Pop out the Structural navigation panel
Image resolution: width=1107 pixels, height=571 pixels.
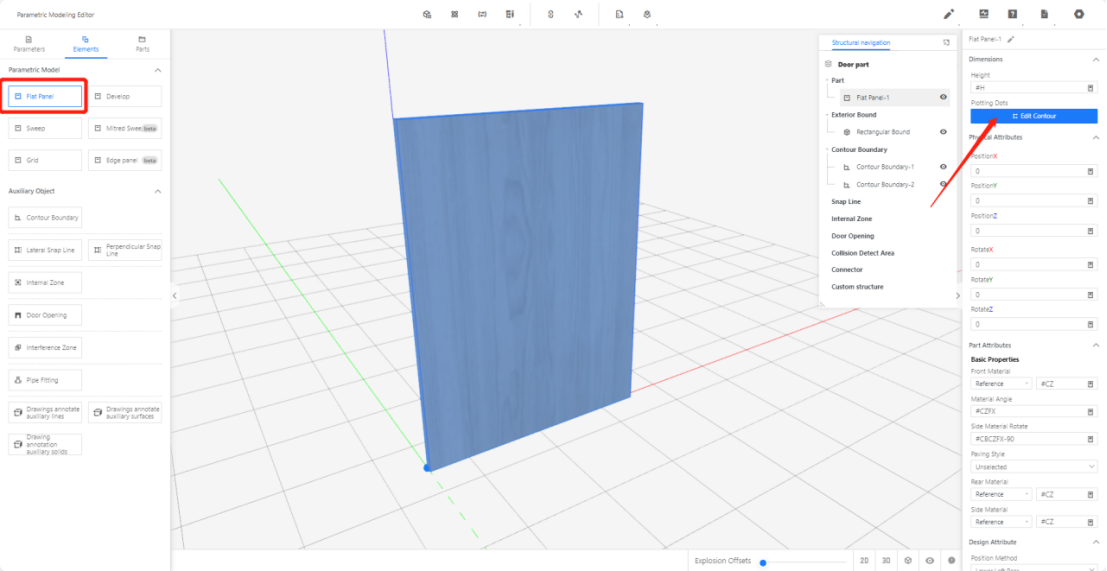(x=946, y=43)
